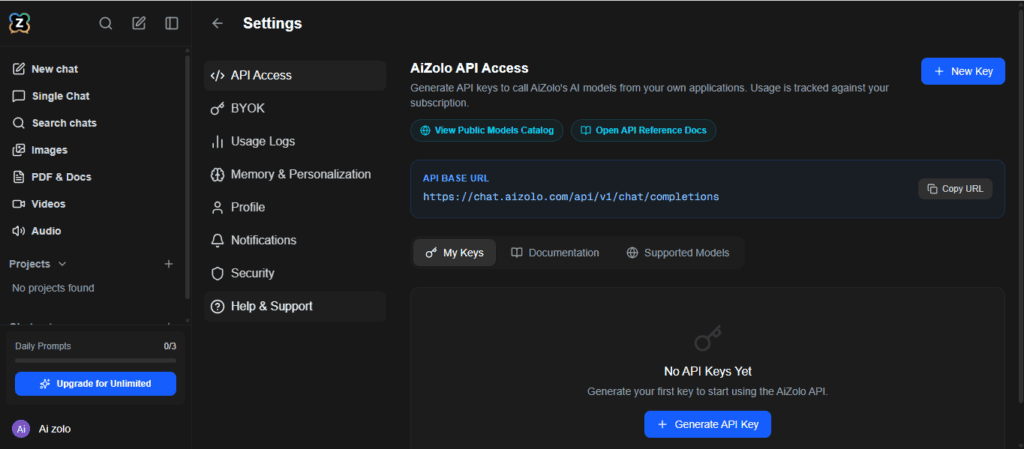1024x449 pixels.
Task: Click the Daily Prompts progress bar
Action: point(95,360)
